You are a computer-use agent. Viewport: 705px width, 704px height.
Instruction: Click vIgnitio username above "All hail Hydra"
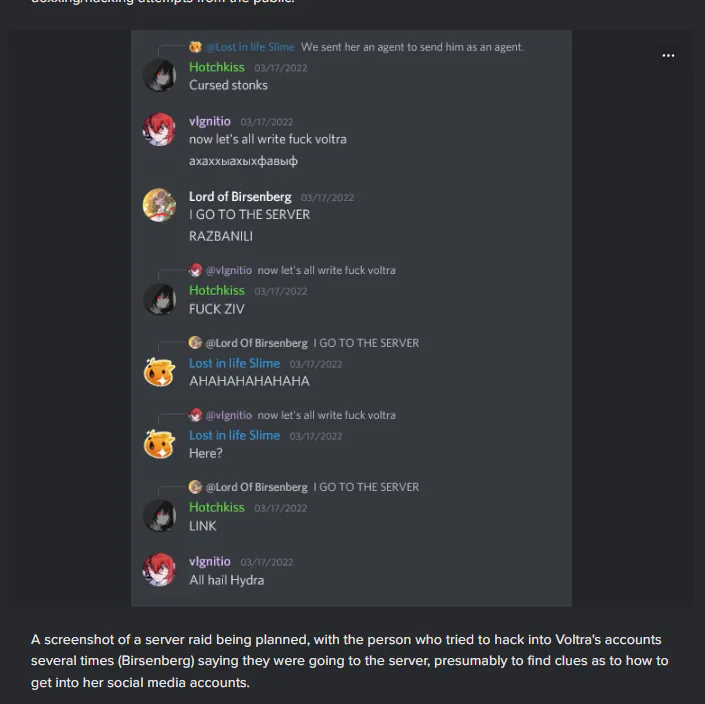pyautogui.click(x=210, y=561)
